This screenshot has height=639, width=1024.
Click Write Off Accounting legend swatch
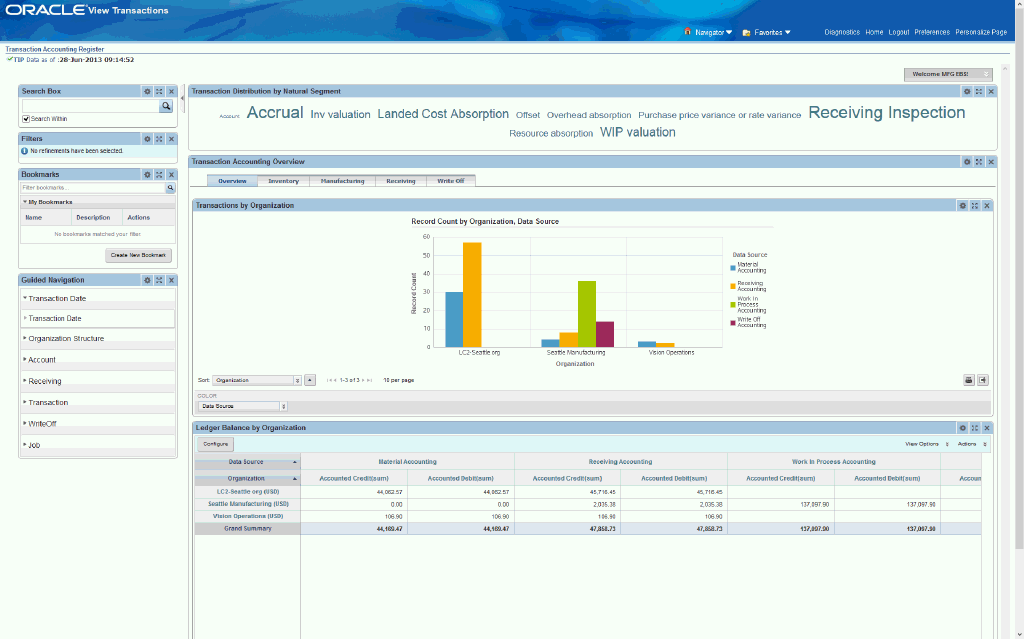tap(733, 323)
